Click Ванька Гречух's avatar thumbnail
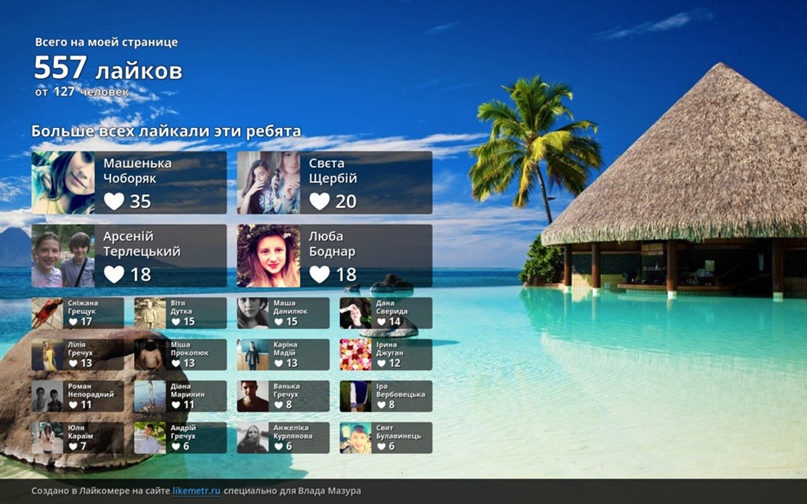 coord(253,396)
